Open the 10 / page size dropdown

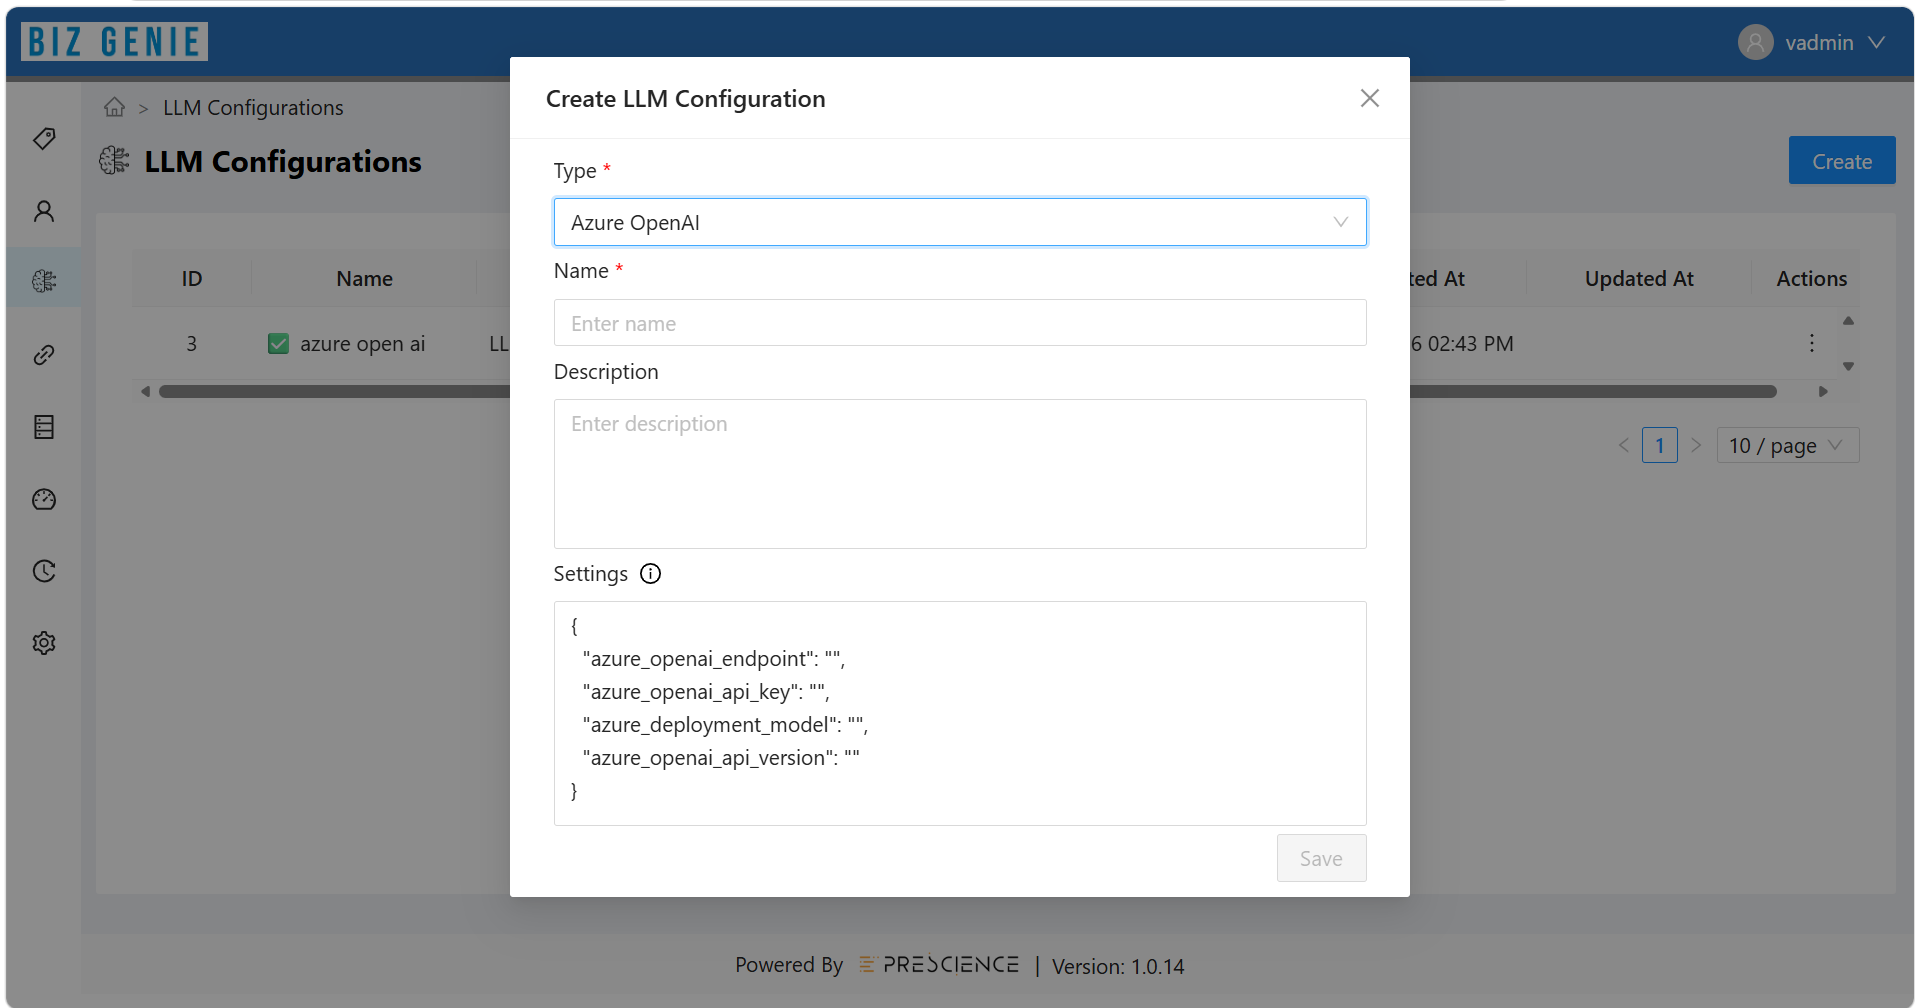[x=1788, y=445]
